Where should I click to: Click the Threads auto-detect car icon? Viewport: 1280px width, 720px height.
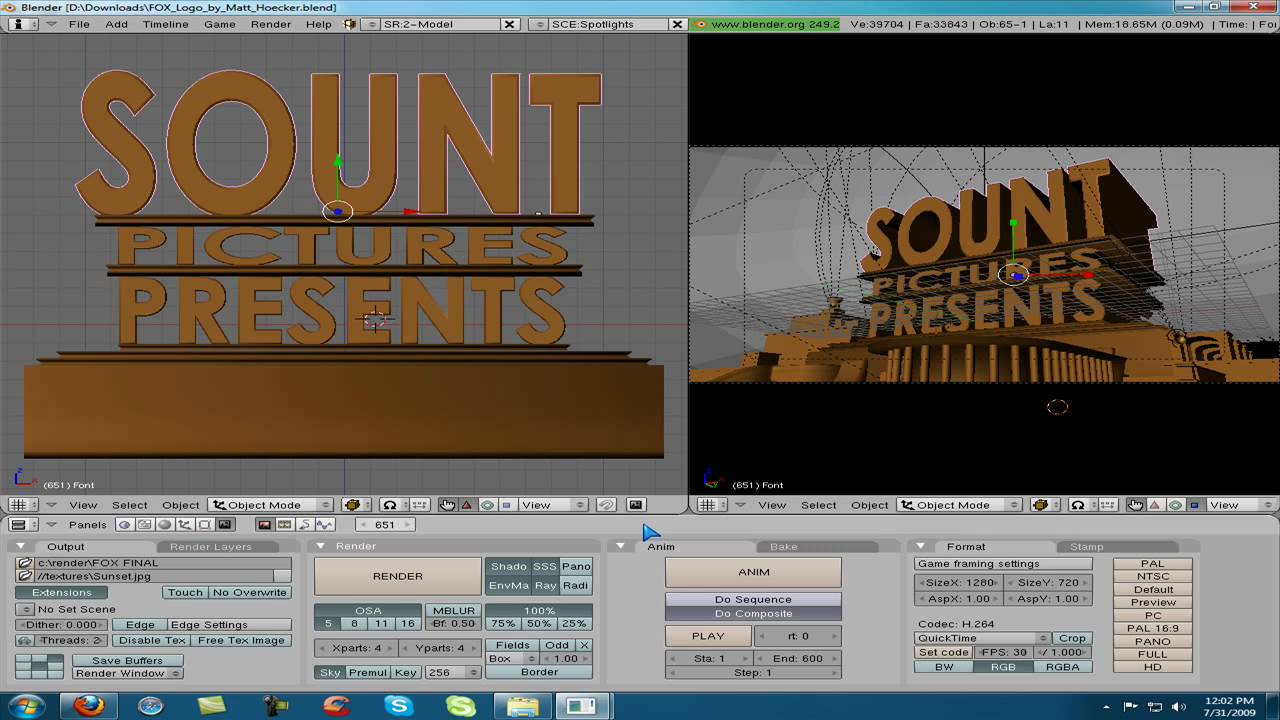25,640
